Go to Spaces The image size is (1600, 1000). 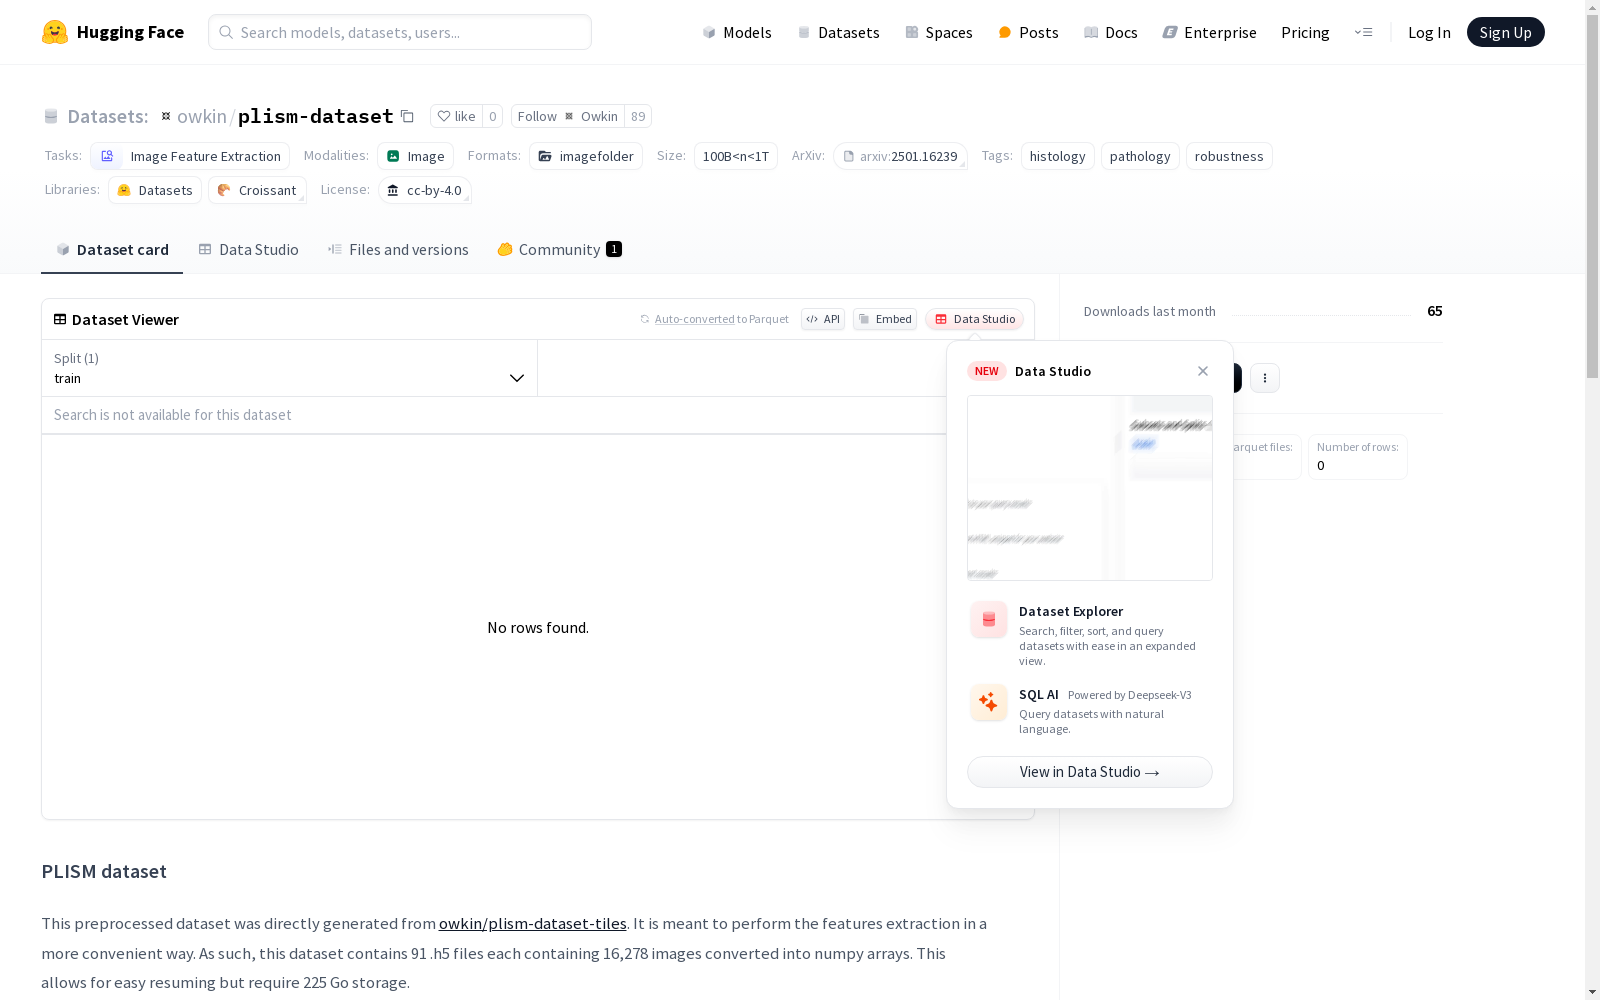click(x=938, y=32)
